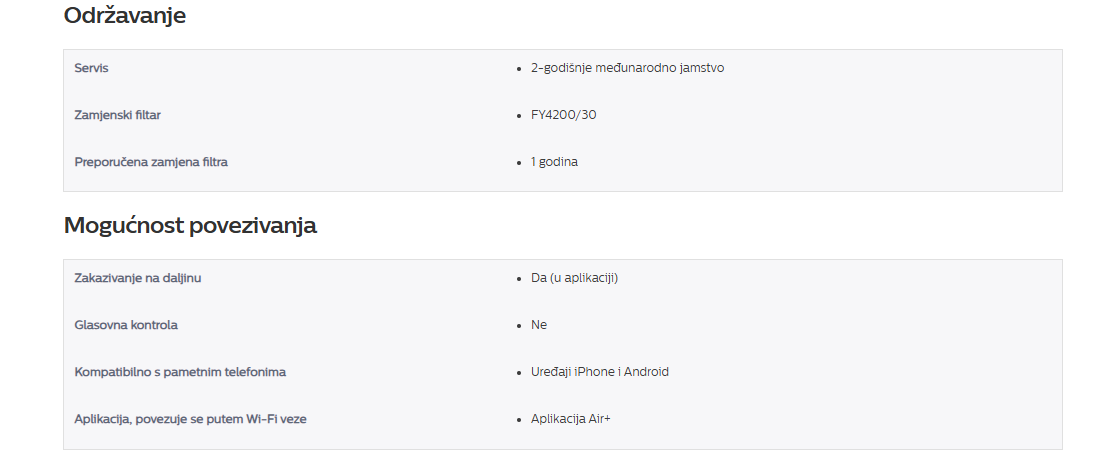Click the Ne value for voice control
Viewport: 1096px width, 463px height.
click(539, 325)
